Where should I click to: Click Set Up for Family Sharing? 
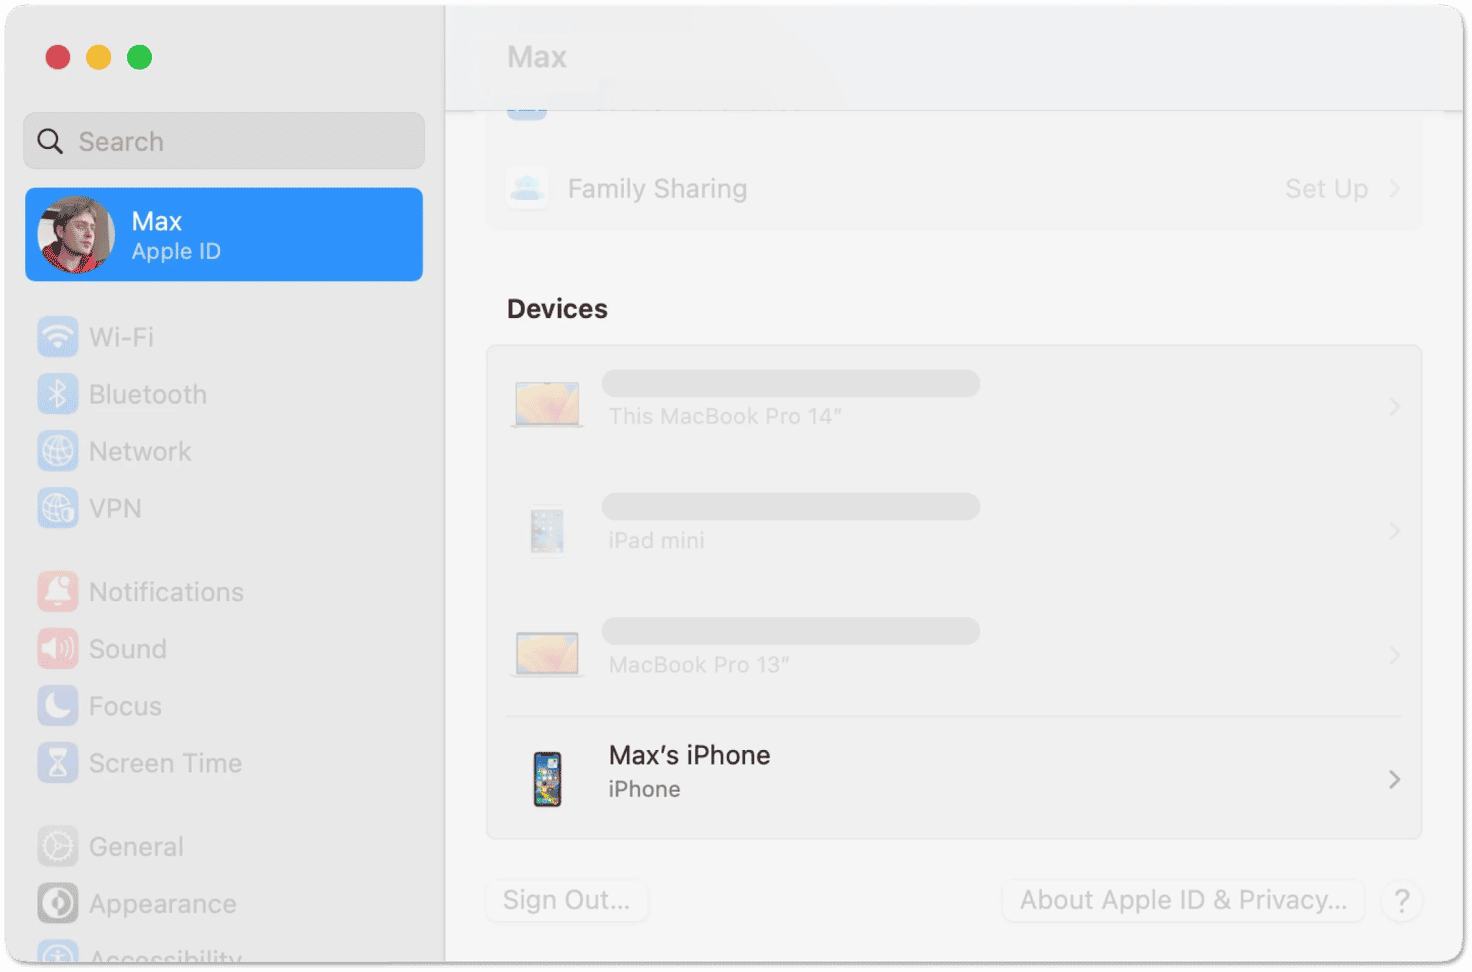click(1326, 188)
